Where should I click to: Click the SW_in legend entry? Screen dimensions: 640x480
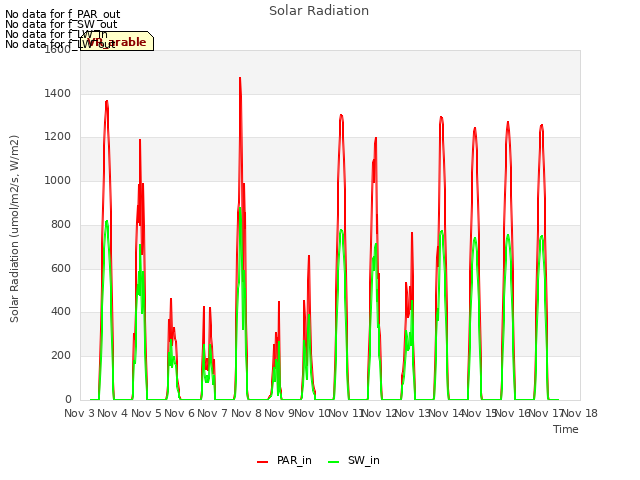354,460
